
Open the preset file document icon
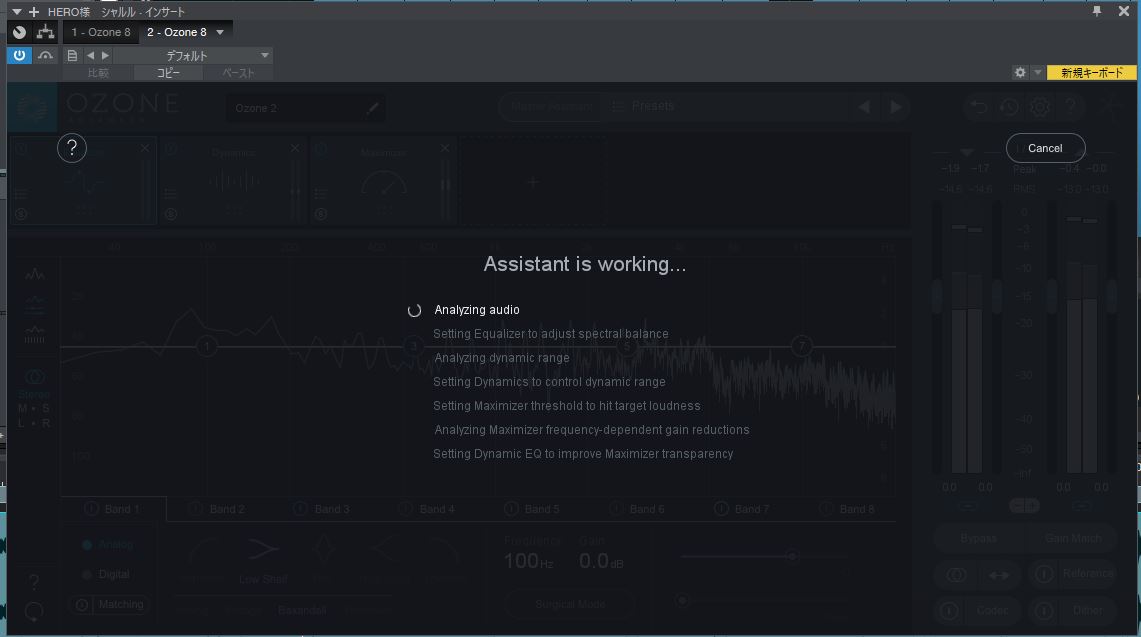coord(72,55)
